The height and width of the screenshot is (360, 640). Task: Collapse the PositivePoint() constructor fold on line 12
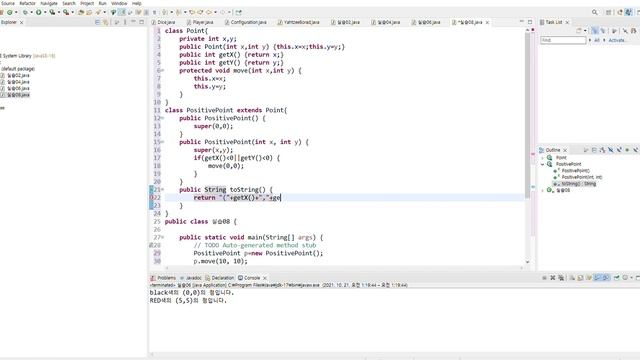(162, 118)
